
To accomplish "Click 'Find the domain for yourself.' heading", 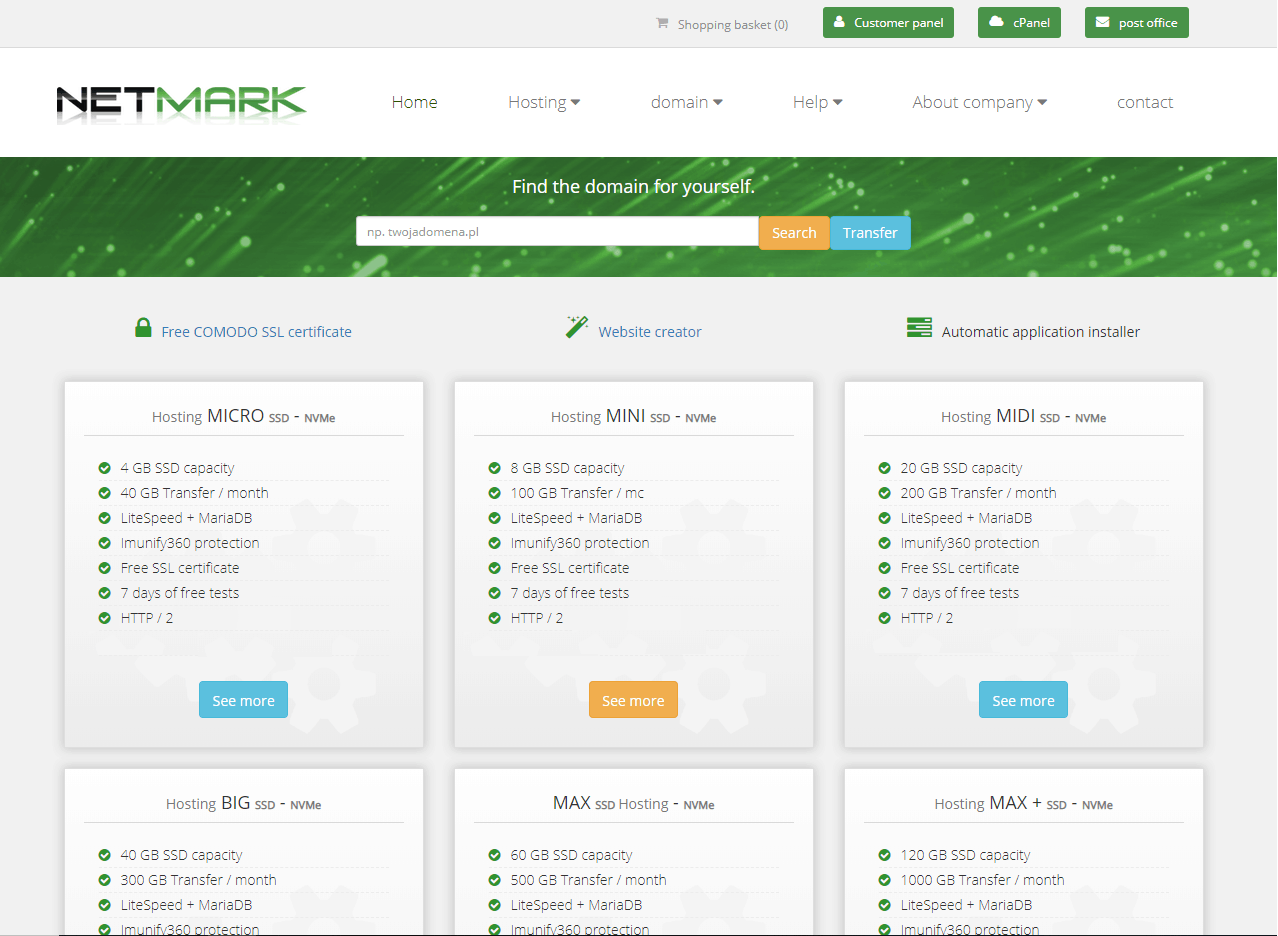I will (x=633, y=186).
